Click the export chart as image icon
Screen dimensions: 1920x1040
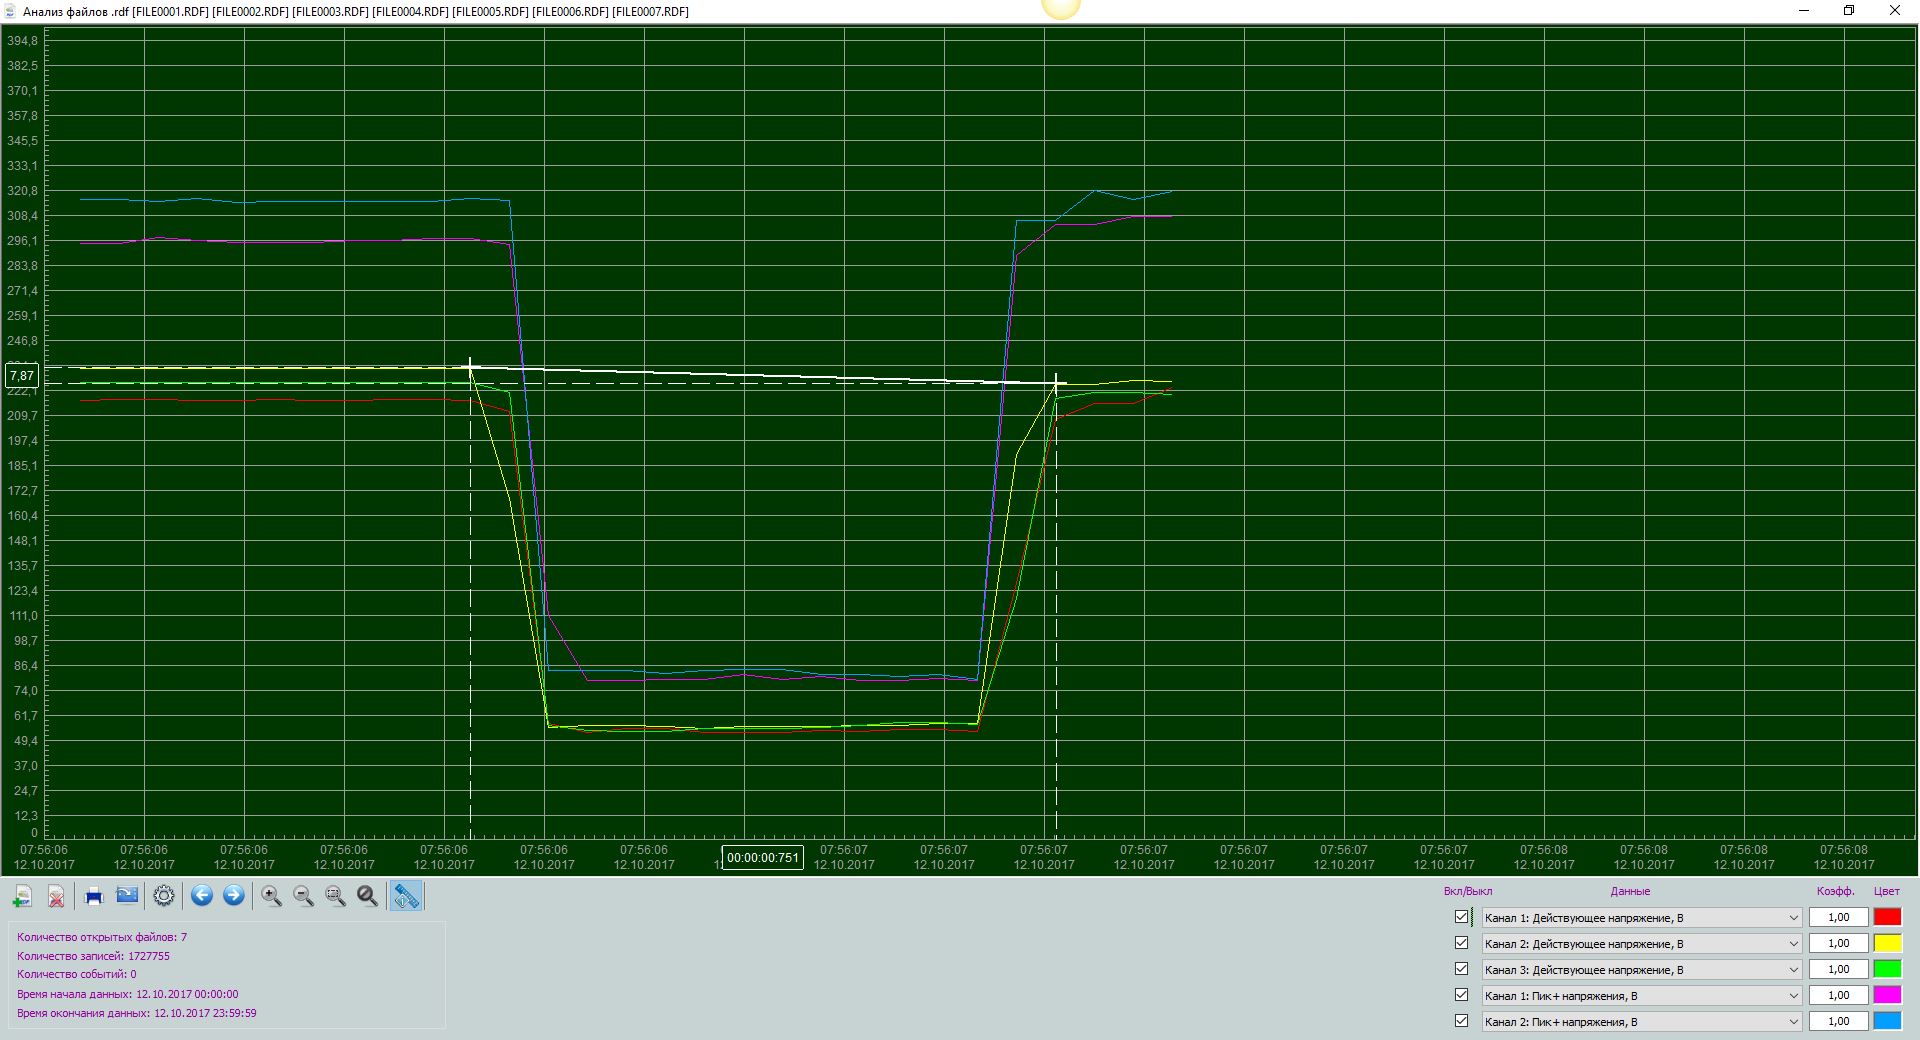[x=127, y=896]
